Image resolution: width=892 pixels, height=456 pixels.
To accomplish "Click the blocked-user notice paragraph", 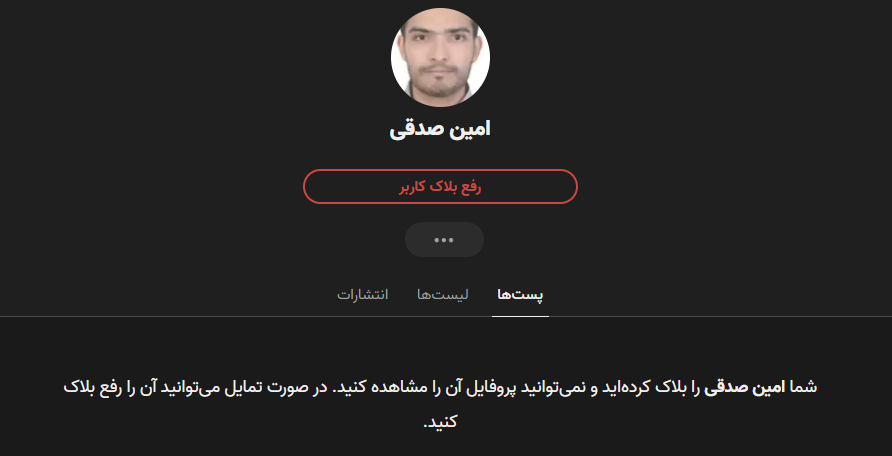I will [440, 404].
